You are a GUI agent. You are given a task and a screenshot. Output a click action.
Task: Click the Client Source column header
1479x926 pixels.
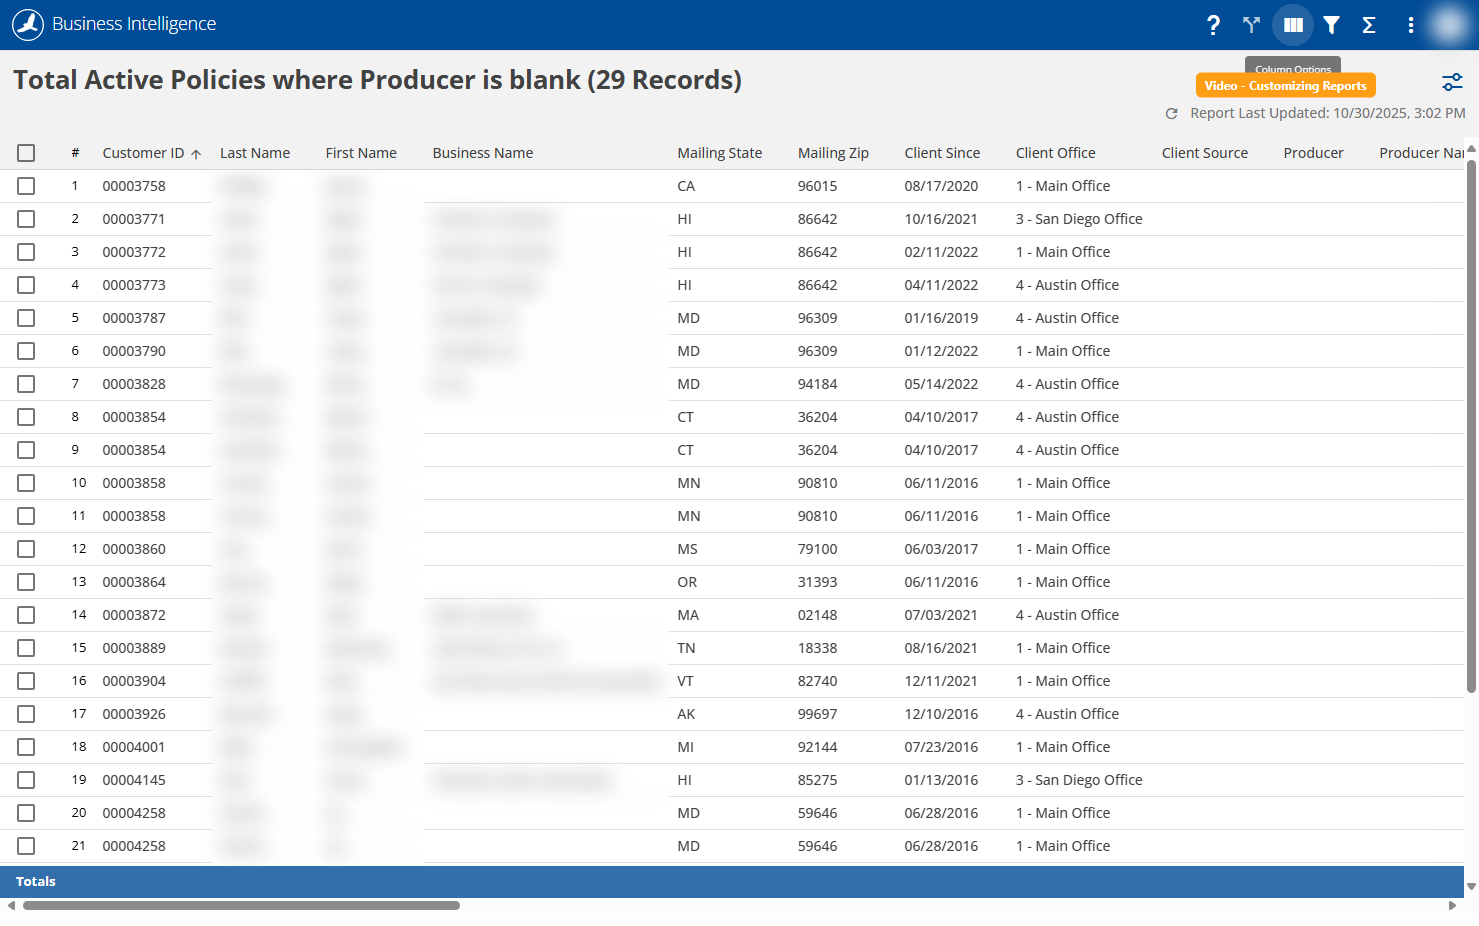pyautogui.click(x=1204, y=153)
